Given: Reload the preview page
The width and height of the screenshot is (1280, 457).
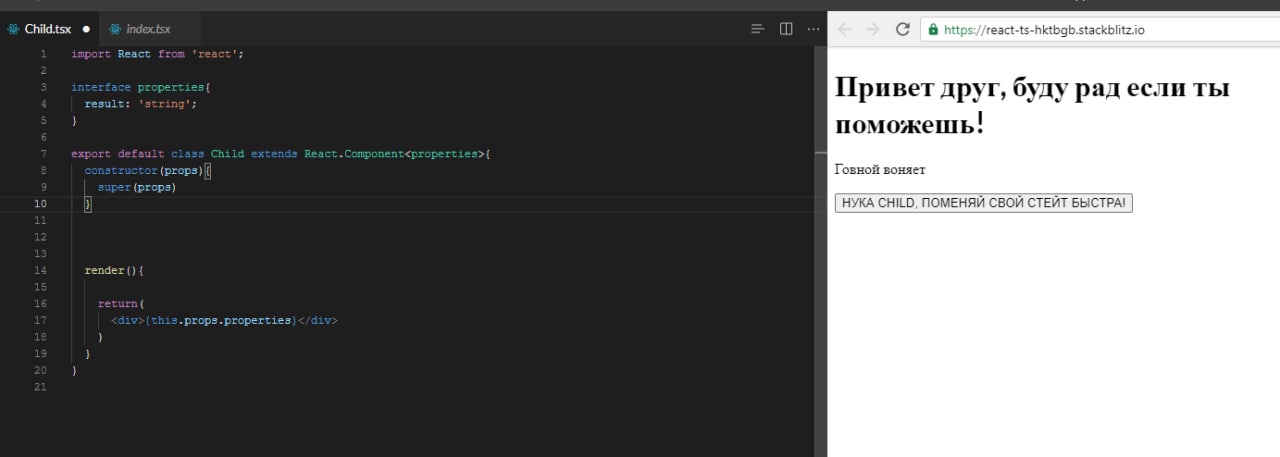Looking at the screenshot, I should (903, 29).
